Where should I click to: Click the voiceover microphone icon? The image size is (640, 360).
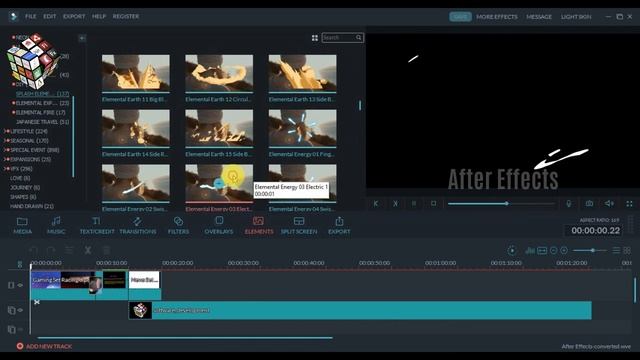[x=569, y=203]
